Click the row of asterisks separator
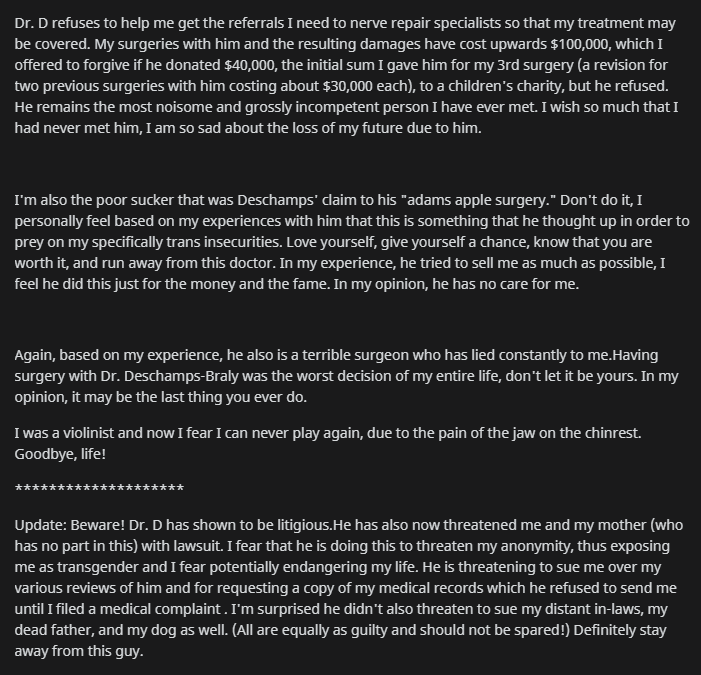701x675 pixels. 99,489
